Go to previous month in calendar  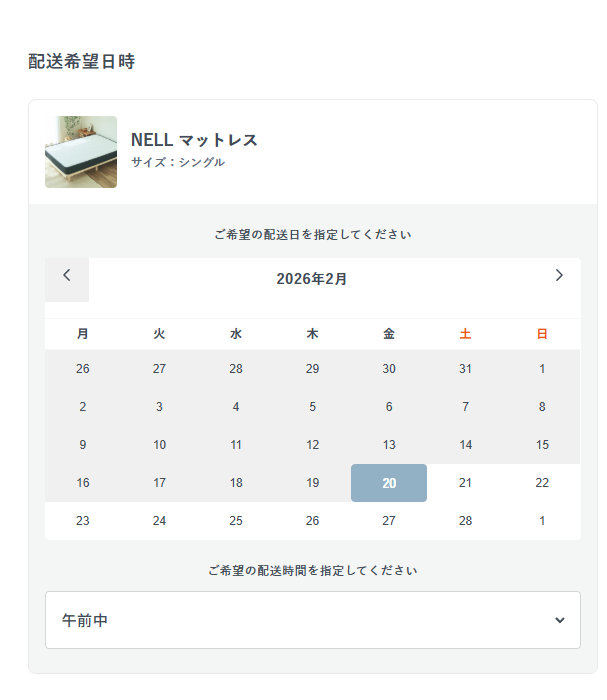coord(67,277)
